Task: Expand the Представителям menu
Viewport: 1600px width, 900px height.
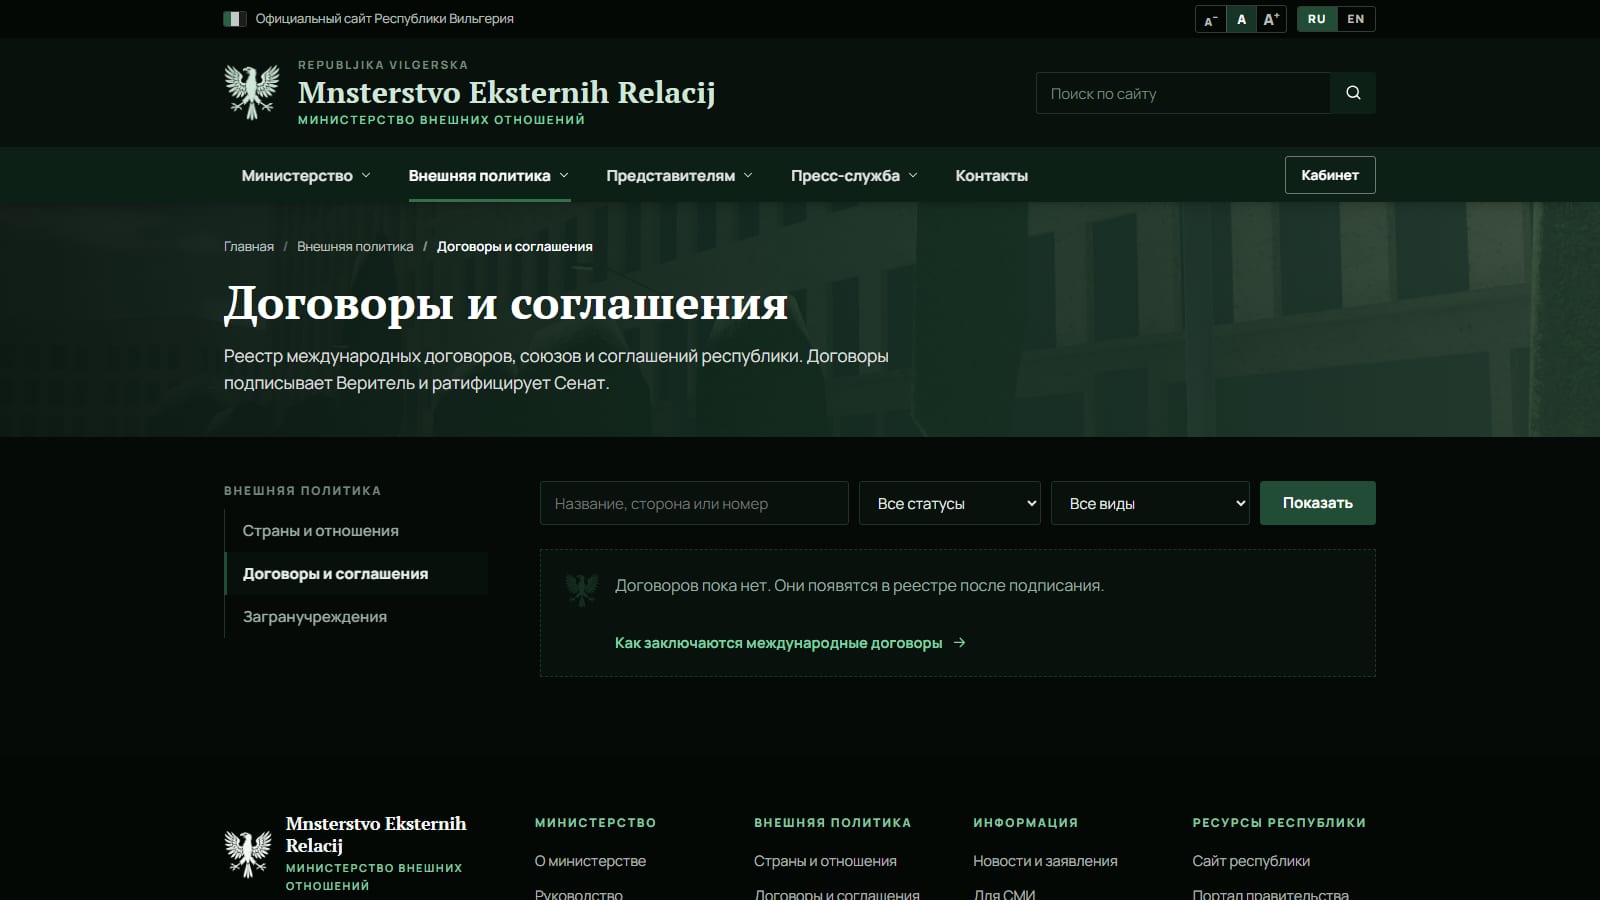Action: tap(679, 176)
